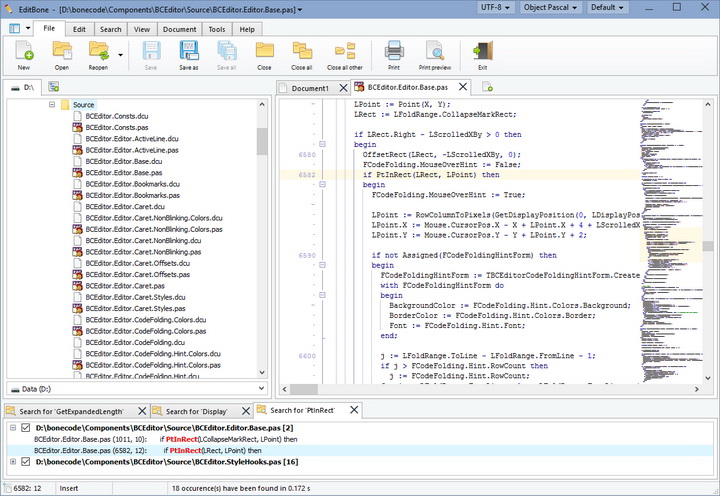Click the Open file toolbar icon
This screenshot has height=496, width=720.
[62, 52]
